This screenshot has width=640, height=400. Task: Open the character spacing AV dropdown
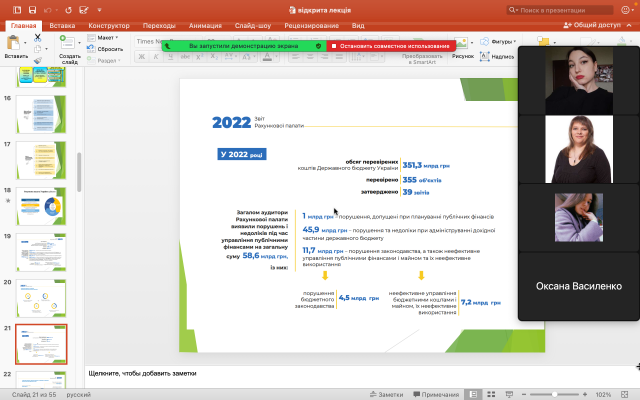click(229, 57)
